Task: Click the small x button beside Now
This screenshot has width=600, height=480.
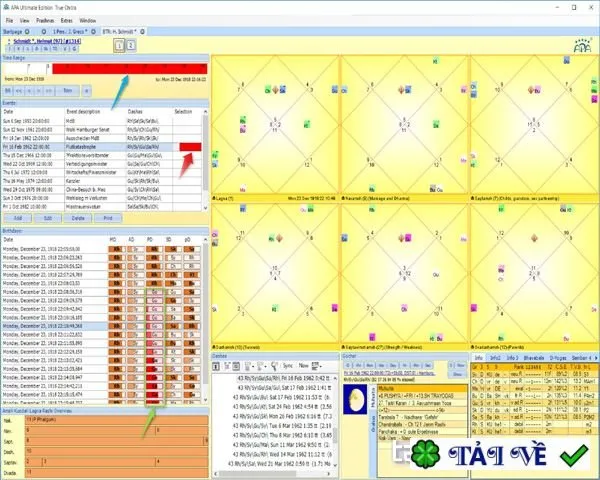Action: tap(87, 91)
